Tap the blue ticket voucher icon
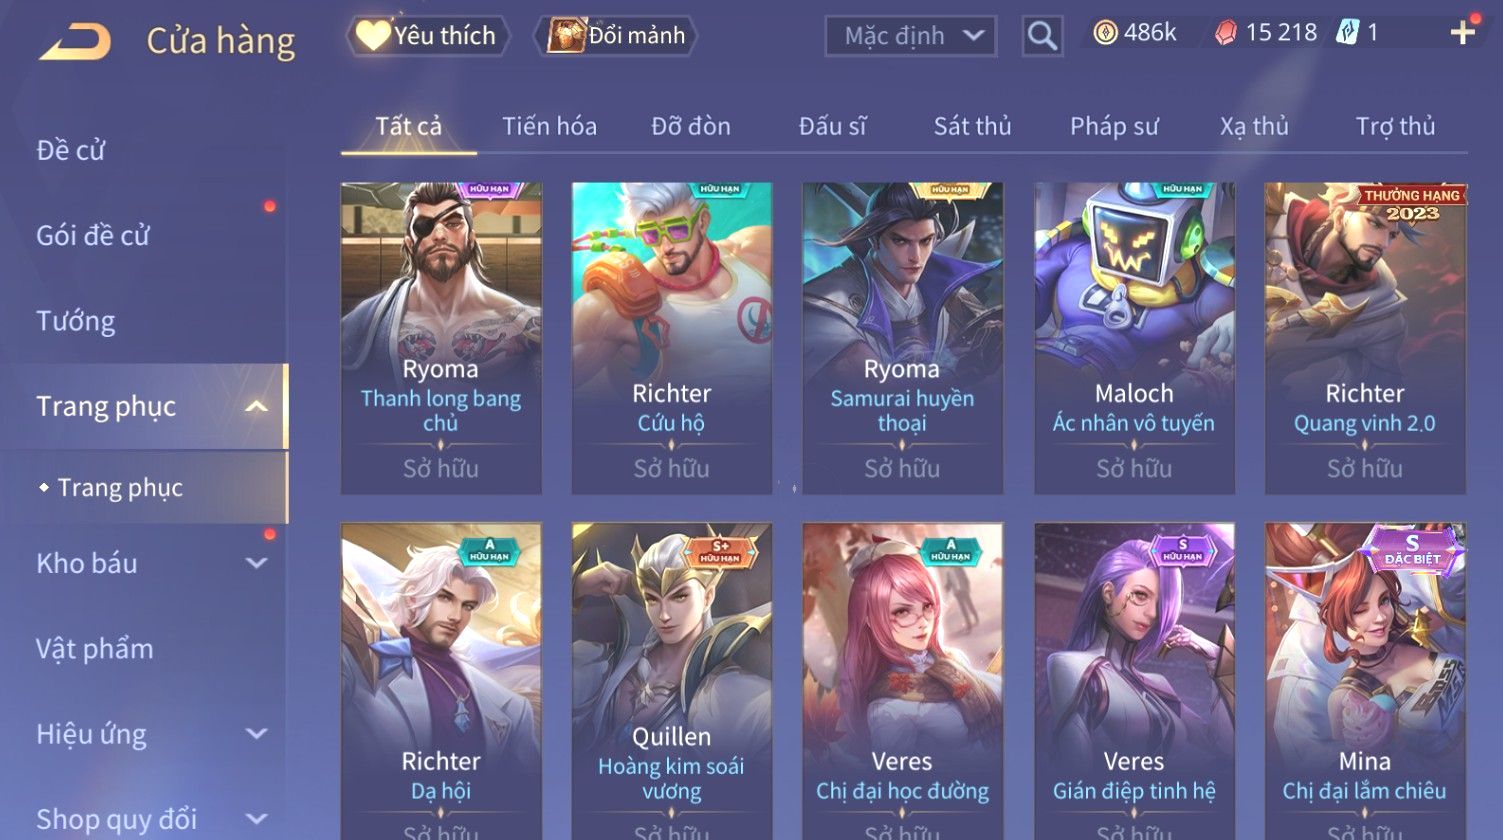Image resolution: width=1503 pixels, height=840 pixels. coord(1348,32)
